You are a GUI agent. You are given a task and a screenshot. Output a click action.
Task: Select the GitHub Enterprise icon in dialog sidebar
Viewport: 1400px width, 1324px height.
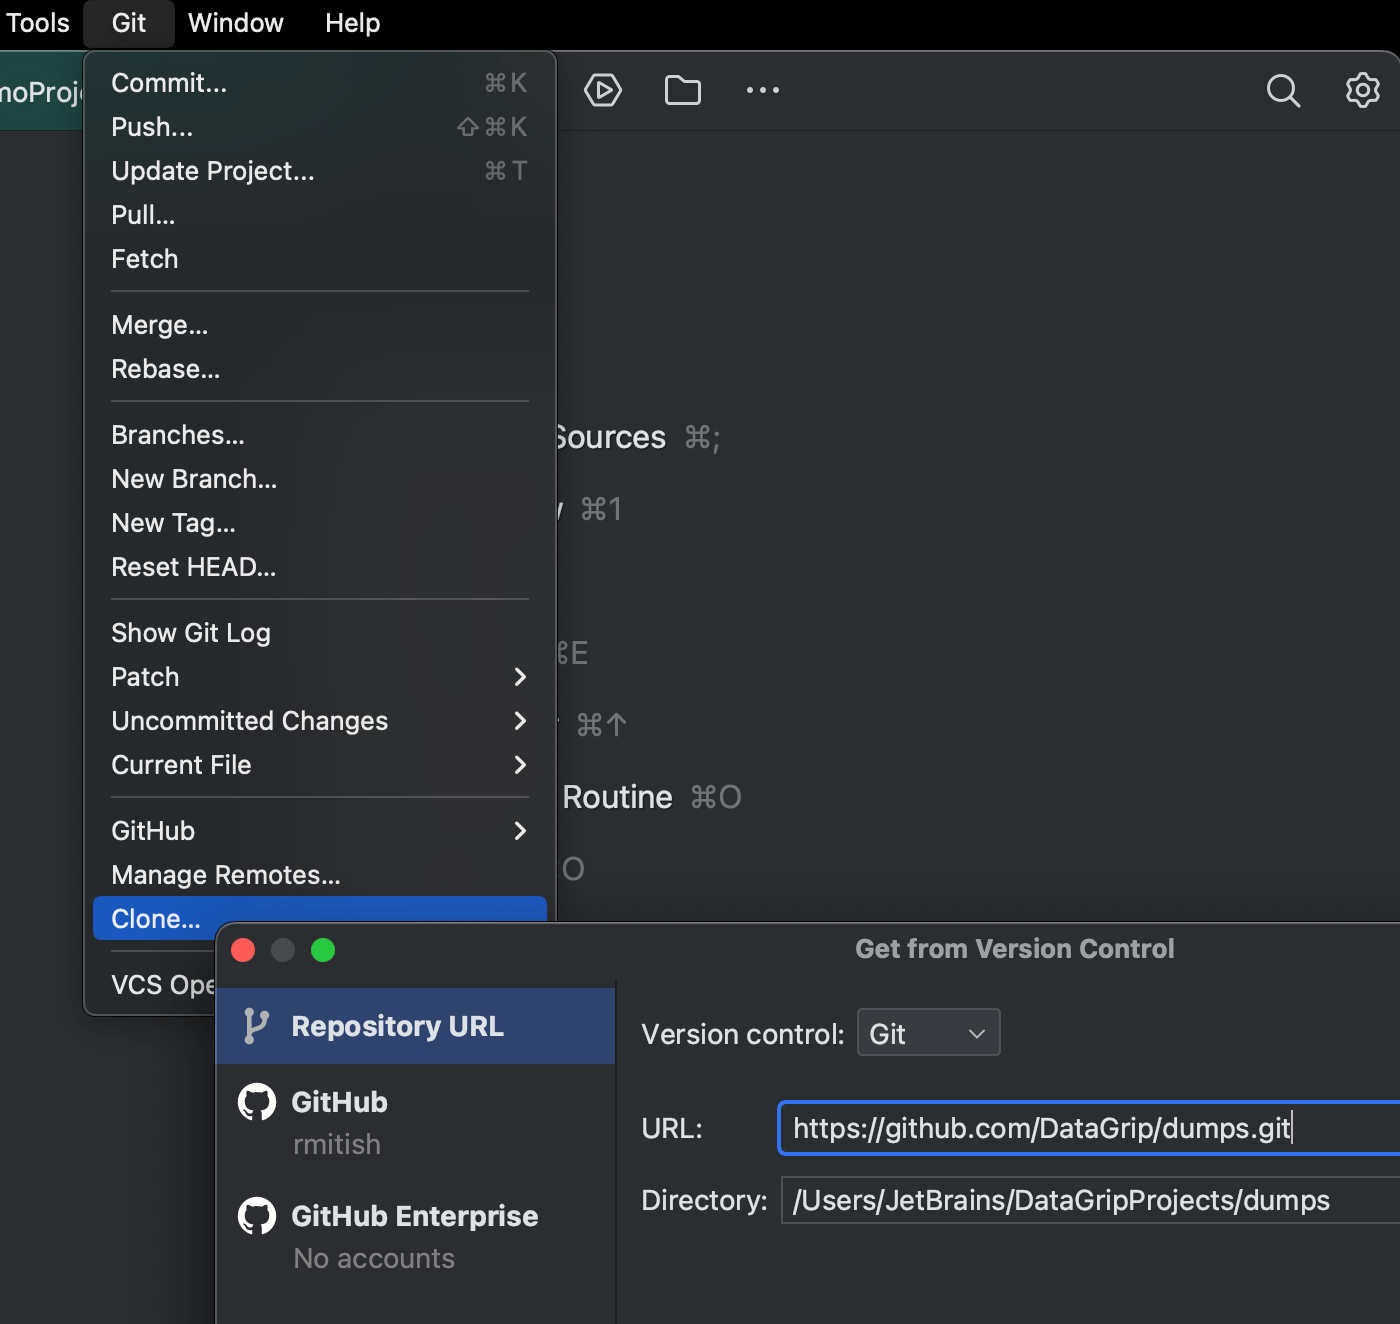tap(257, 1216)
